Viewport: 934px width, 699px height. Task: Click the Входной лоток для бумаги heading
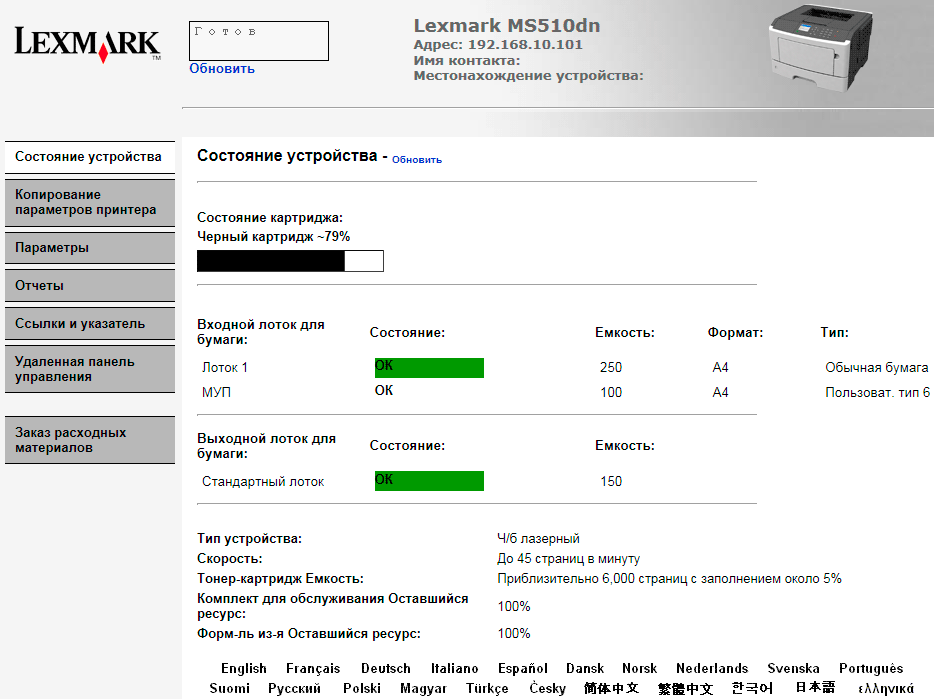(260, 332)
